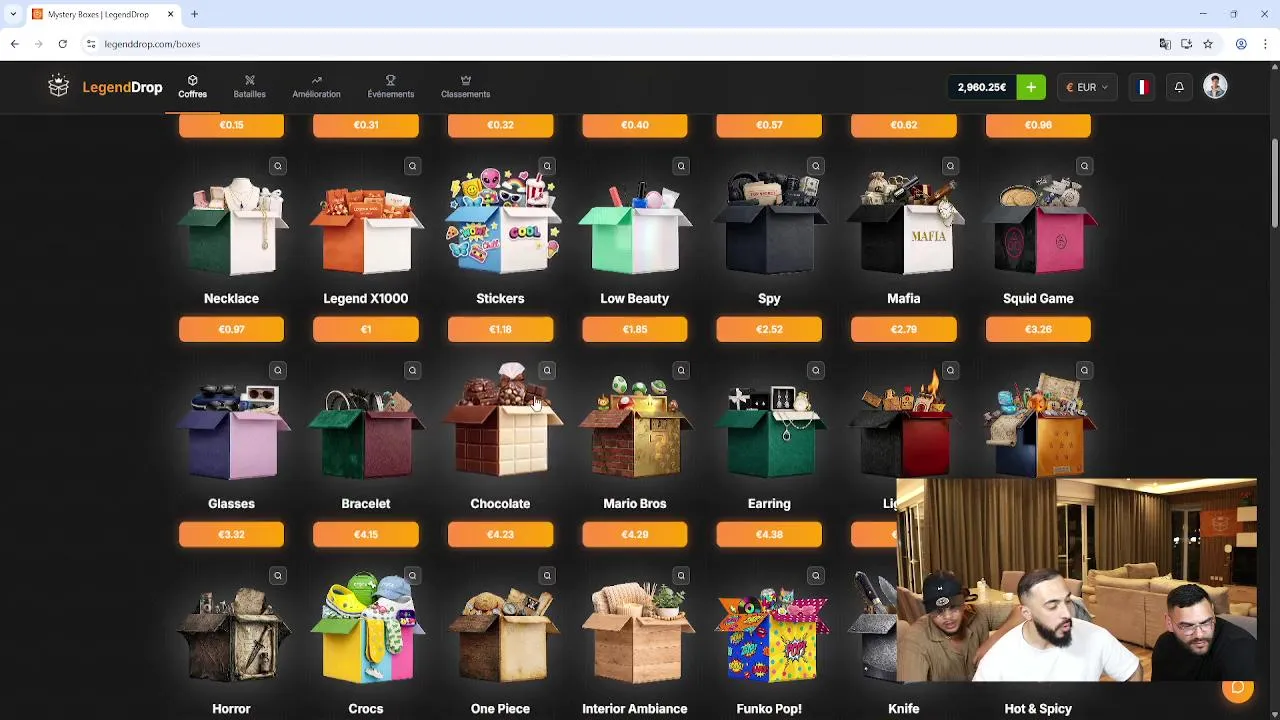Open the user profile avatar
This screenshot has height=720, width=1280.
(1215, 87)
